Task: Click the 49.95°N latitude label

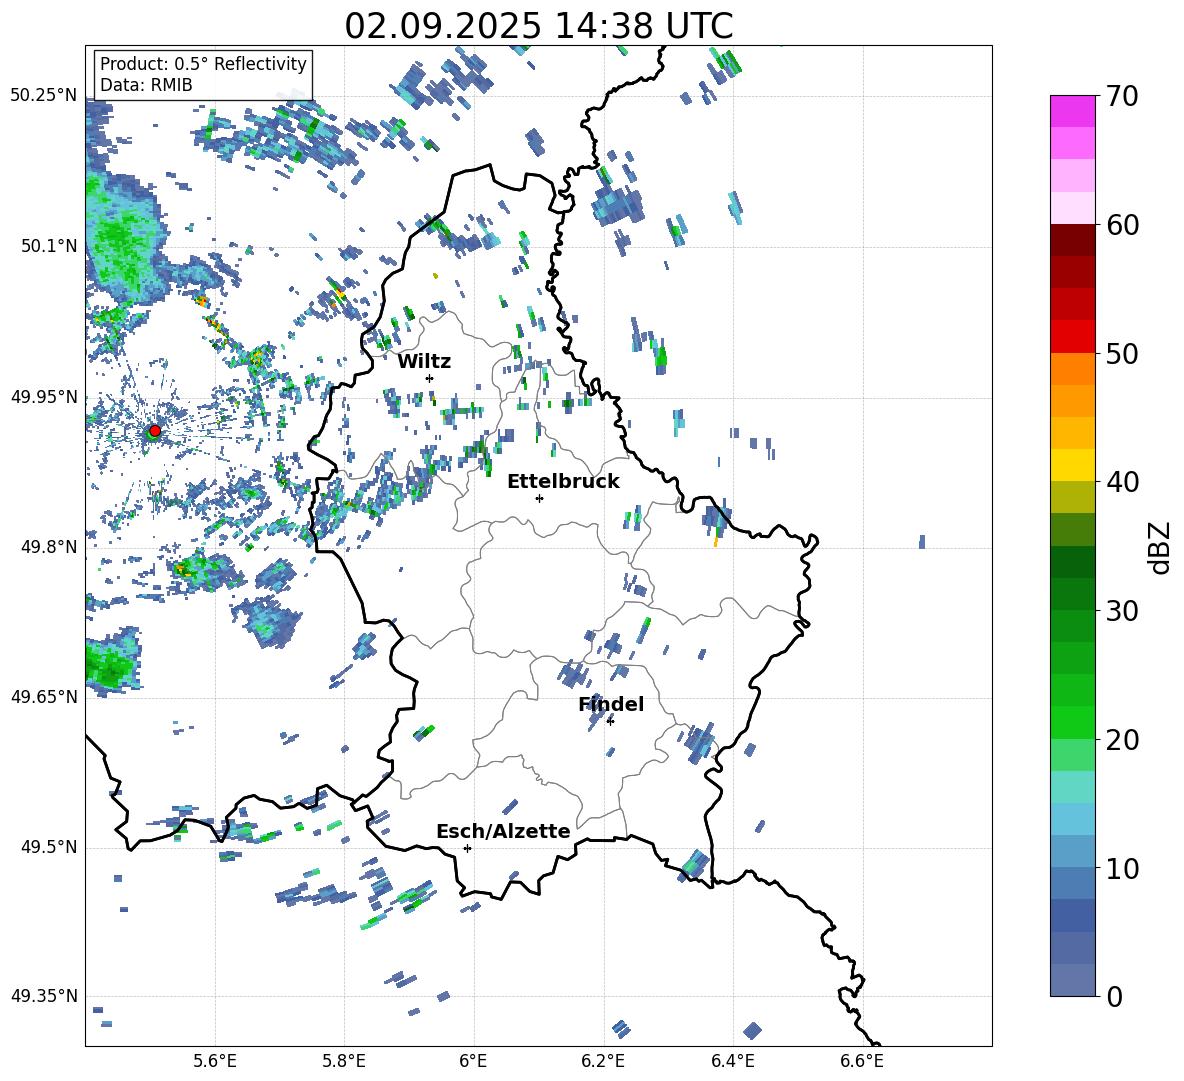Action: (x=44, y=397)
